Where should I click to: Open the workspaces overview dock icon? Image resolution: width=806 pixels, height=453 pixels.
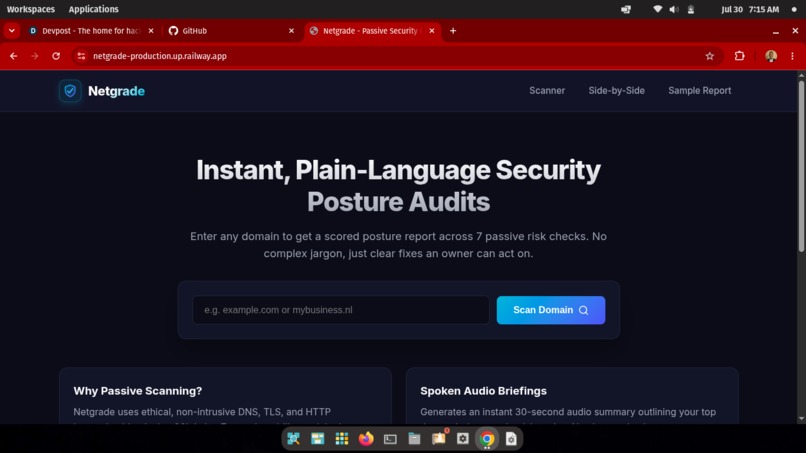pyautogui.click(x=318, y=439)
